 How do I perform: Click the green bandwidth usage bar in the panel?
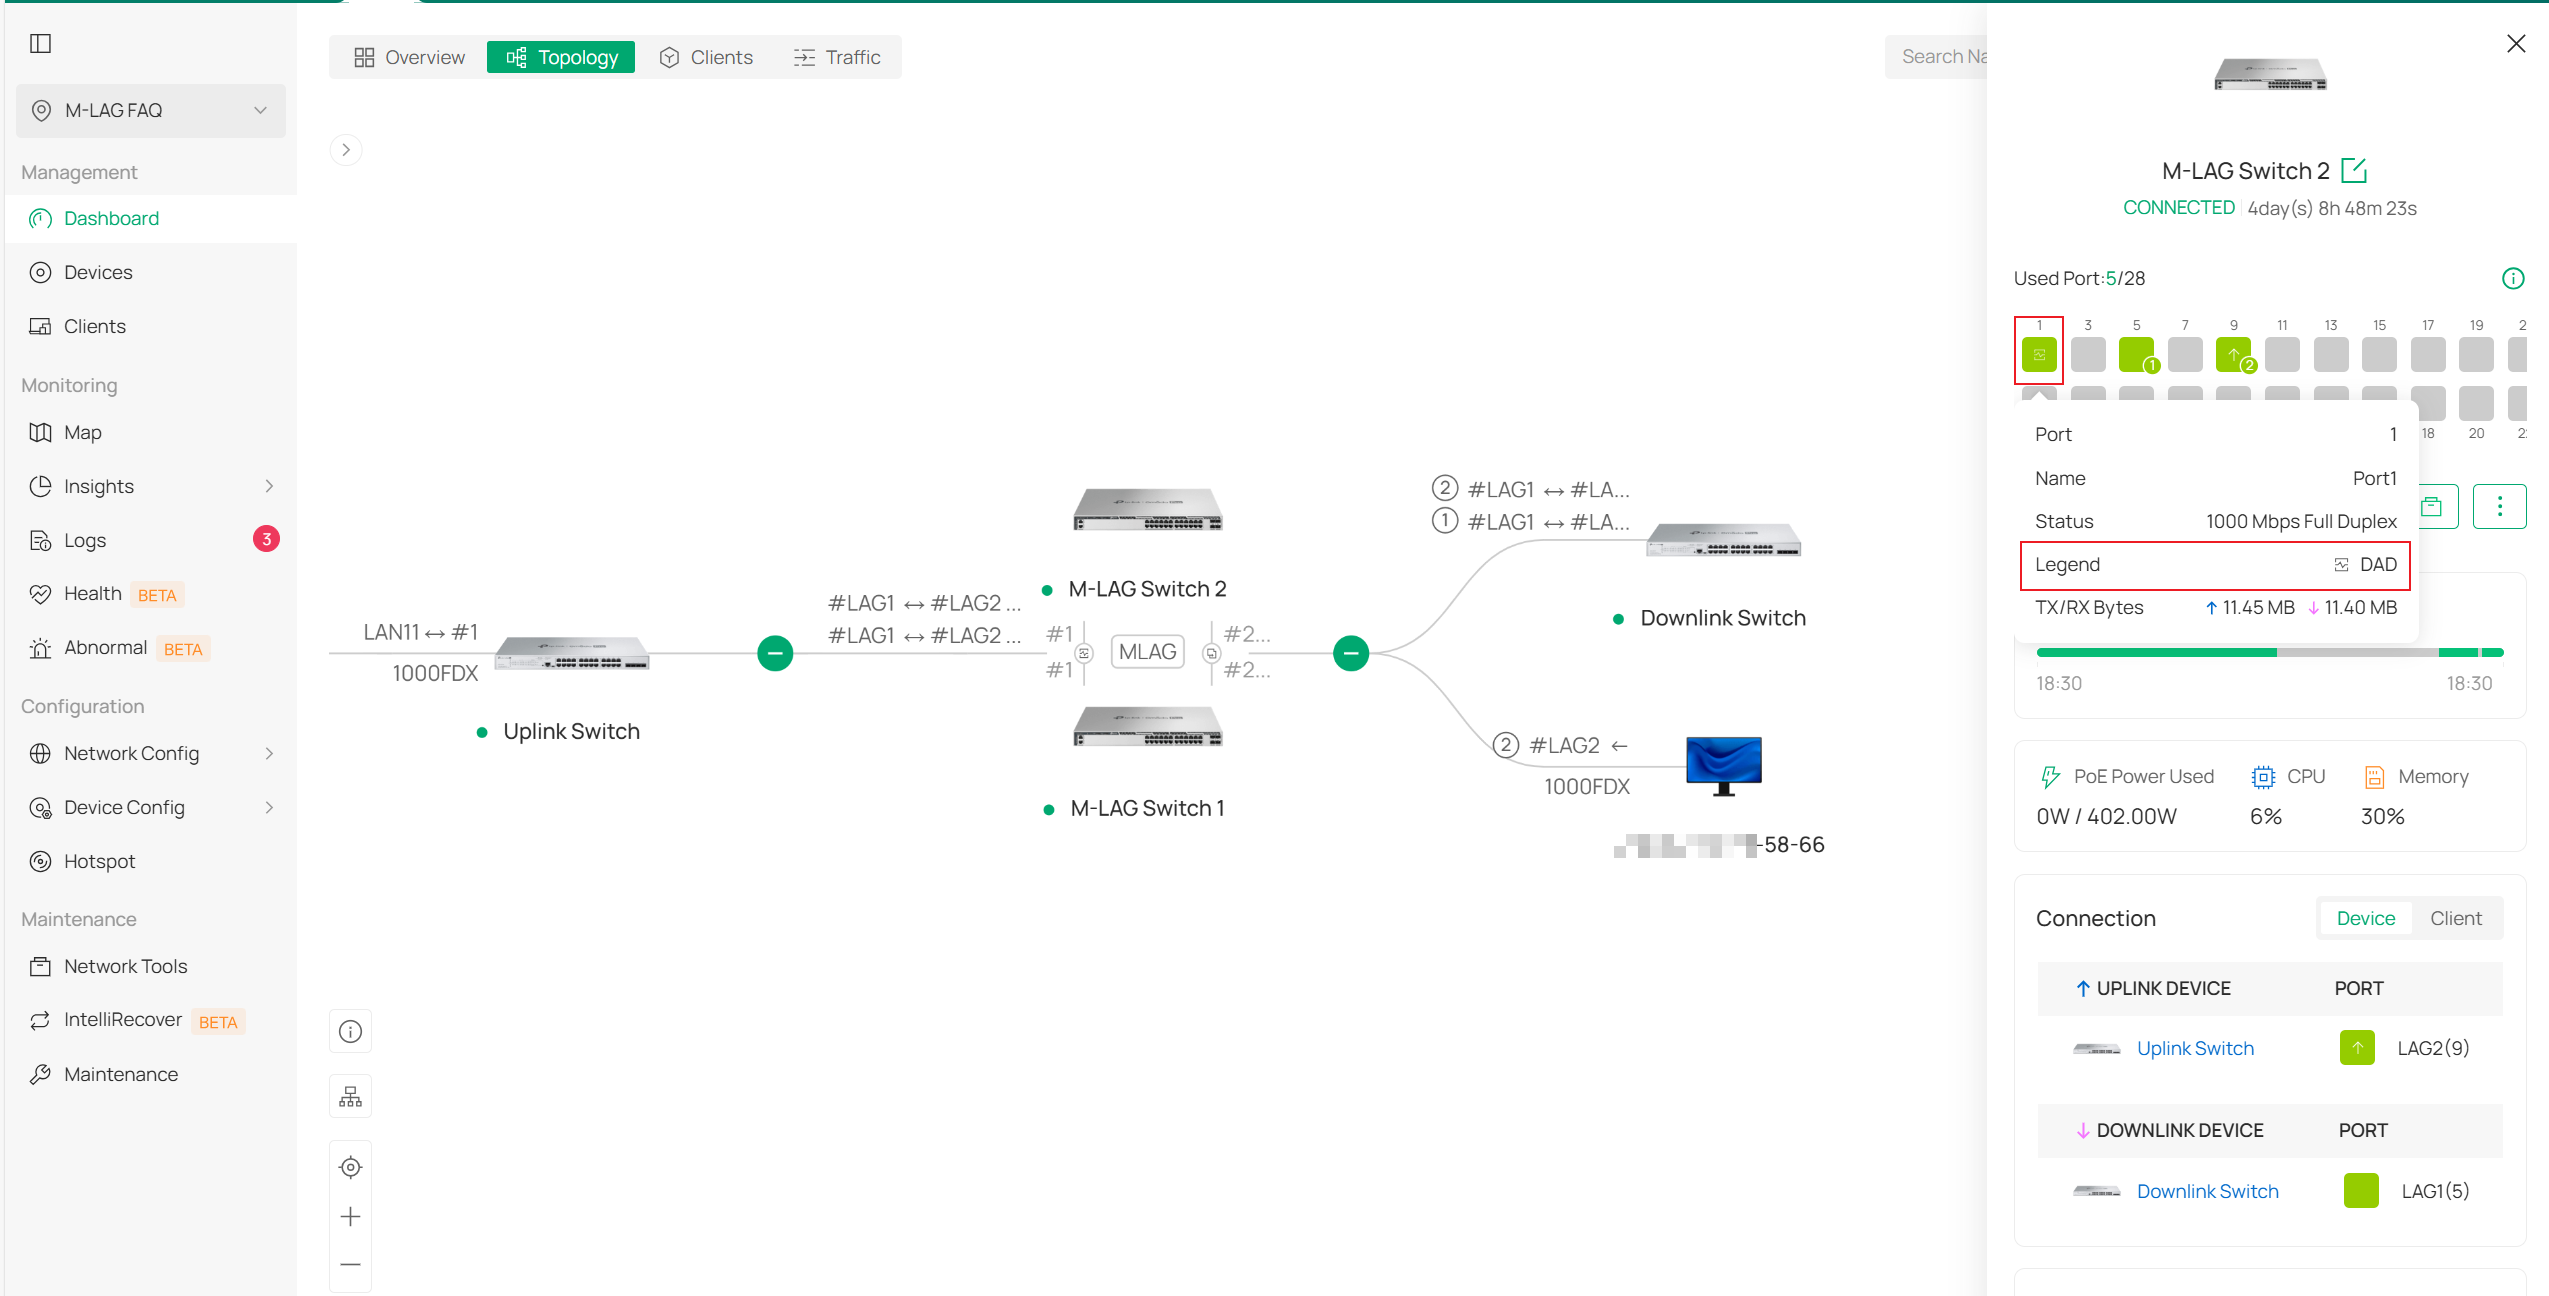2200,652
